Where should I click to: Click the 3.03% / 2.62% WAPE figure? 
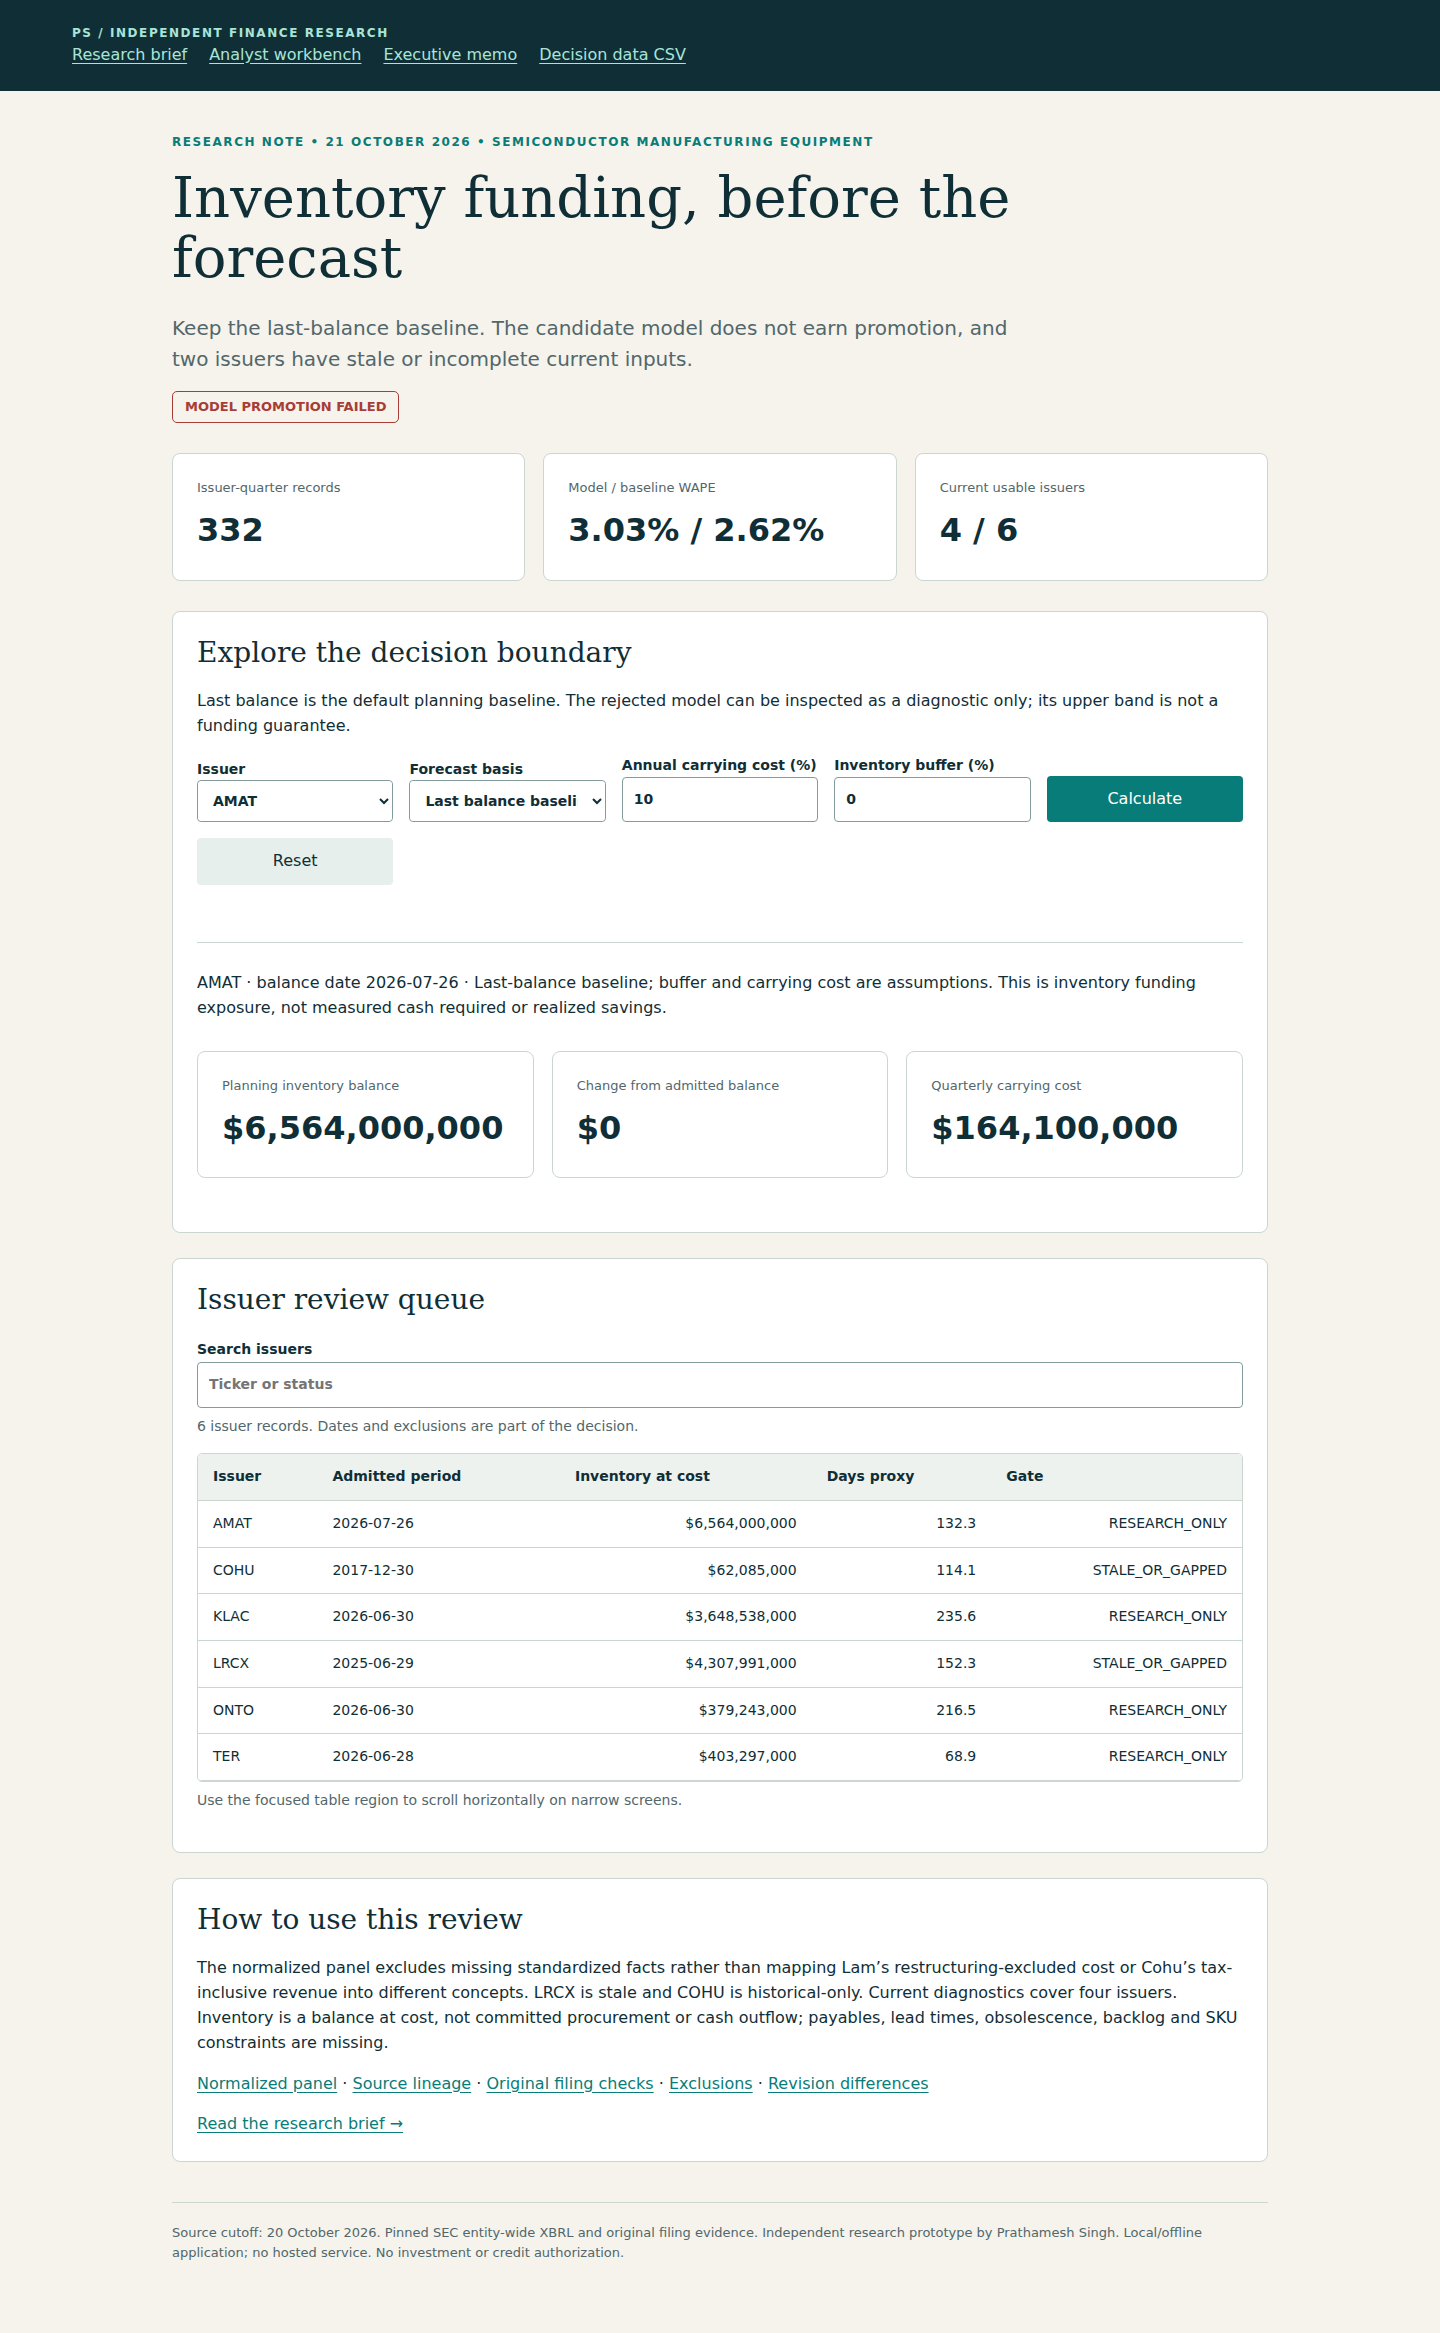pyautogui.click(x=696, y=531)
